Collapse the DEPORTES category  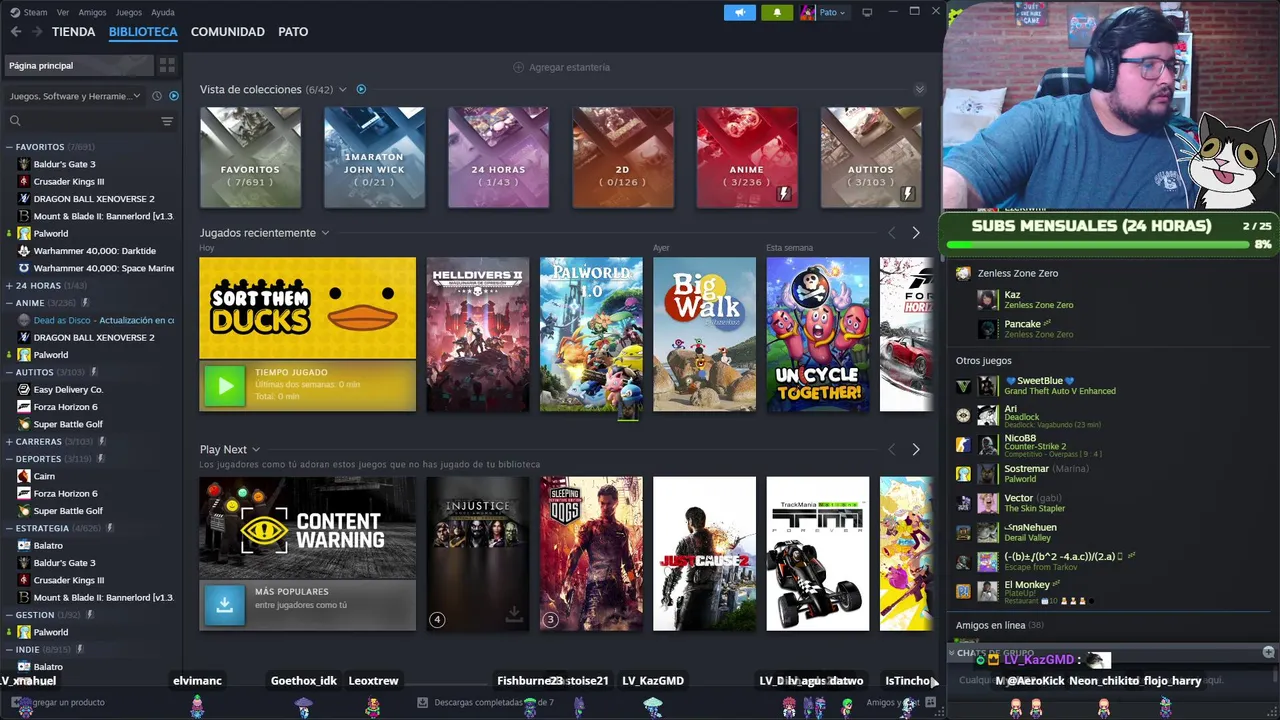(9, 459)
